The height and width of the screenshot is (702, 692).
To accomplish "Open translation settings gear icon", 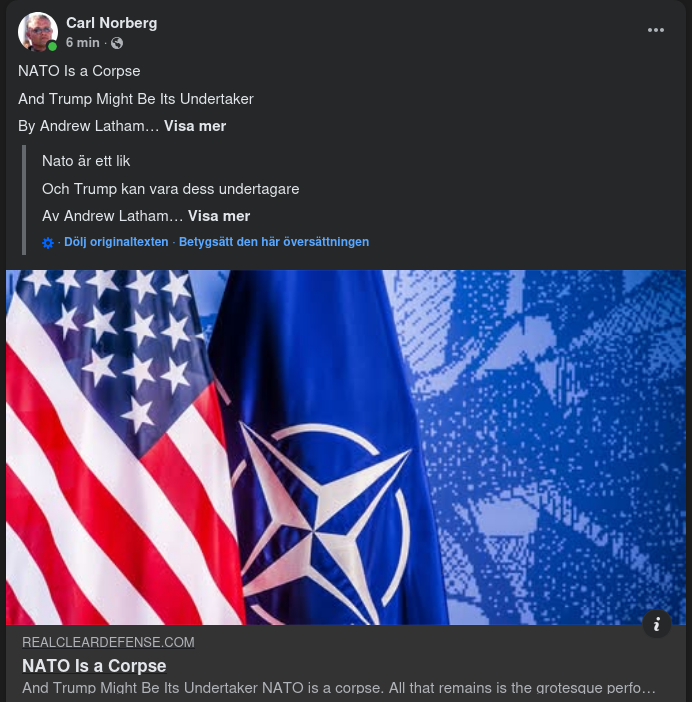I will tap(48, 242).
